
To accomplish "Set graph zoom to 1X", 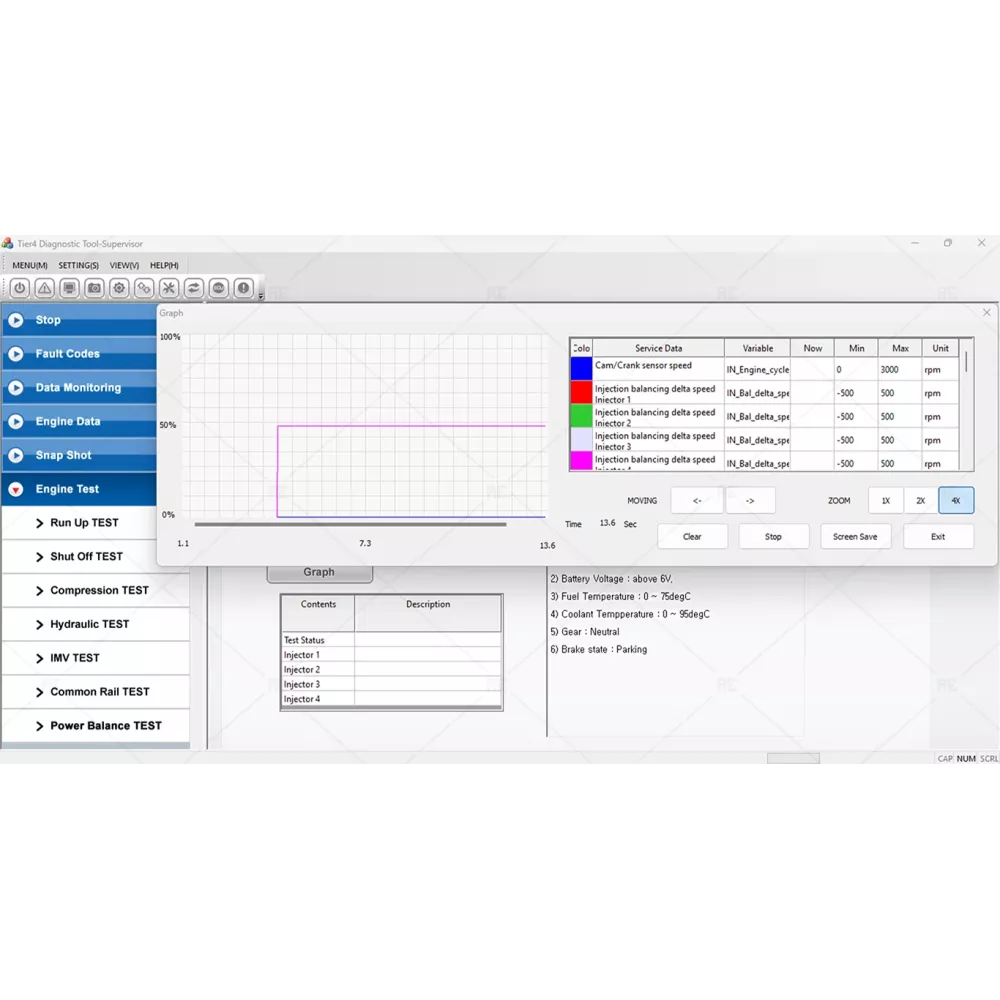I will tap(885, 500).
